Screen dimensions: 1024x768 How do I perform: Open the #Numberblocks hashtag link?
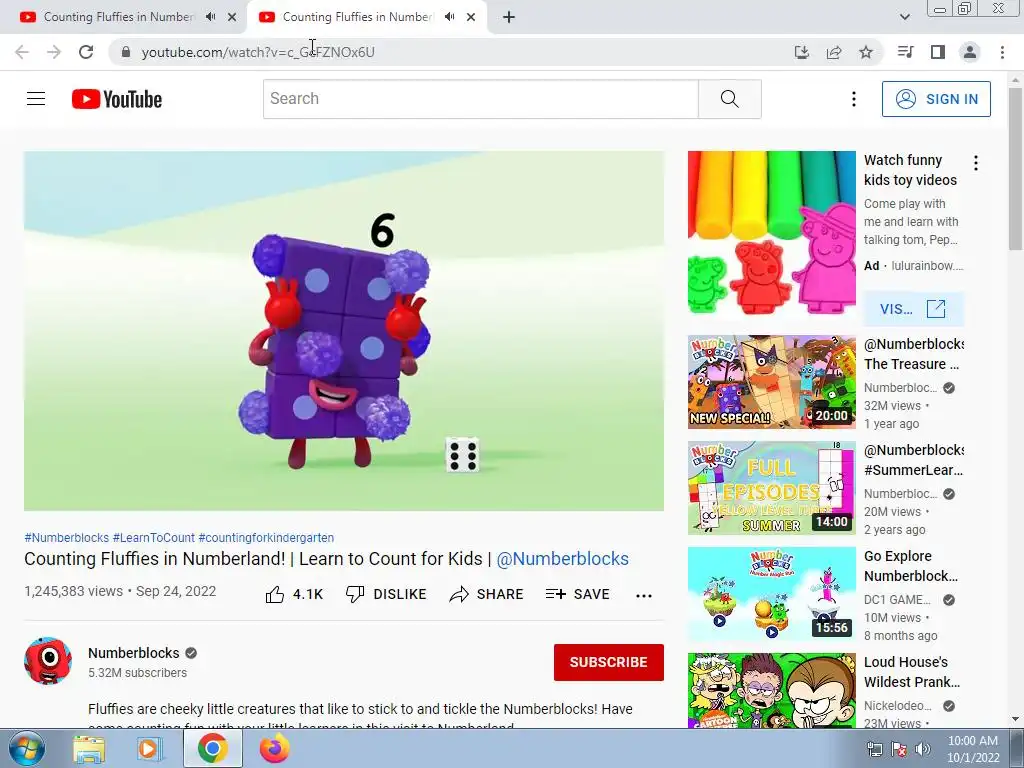coord(67,537)
